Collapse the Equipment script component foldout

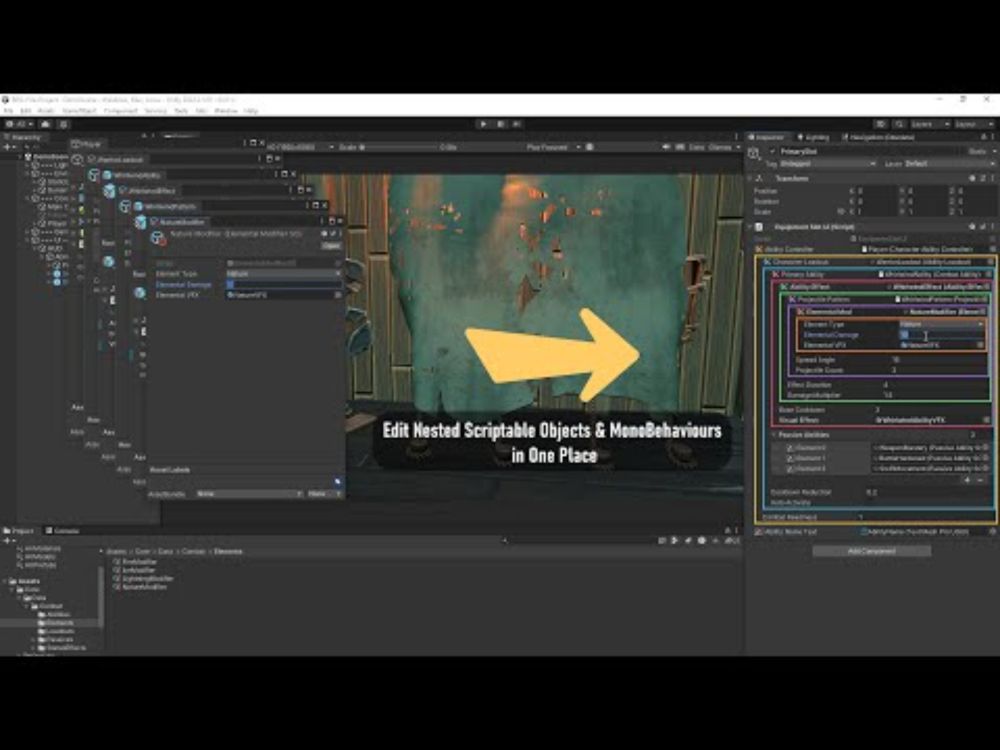[x=751, y=226]
